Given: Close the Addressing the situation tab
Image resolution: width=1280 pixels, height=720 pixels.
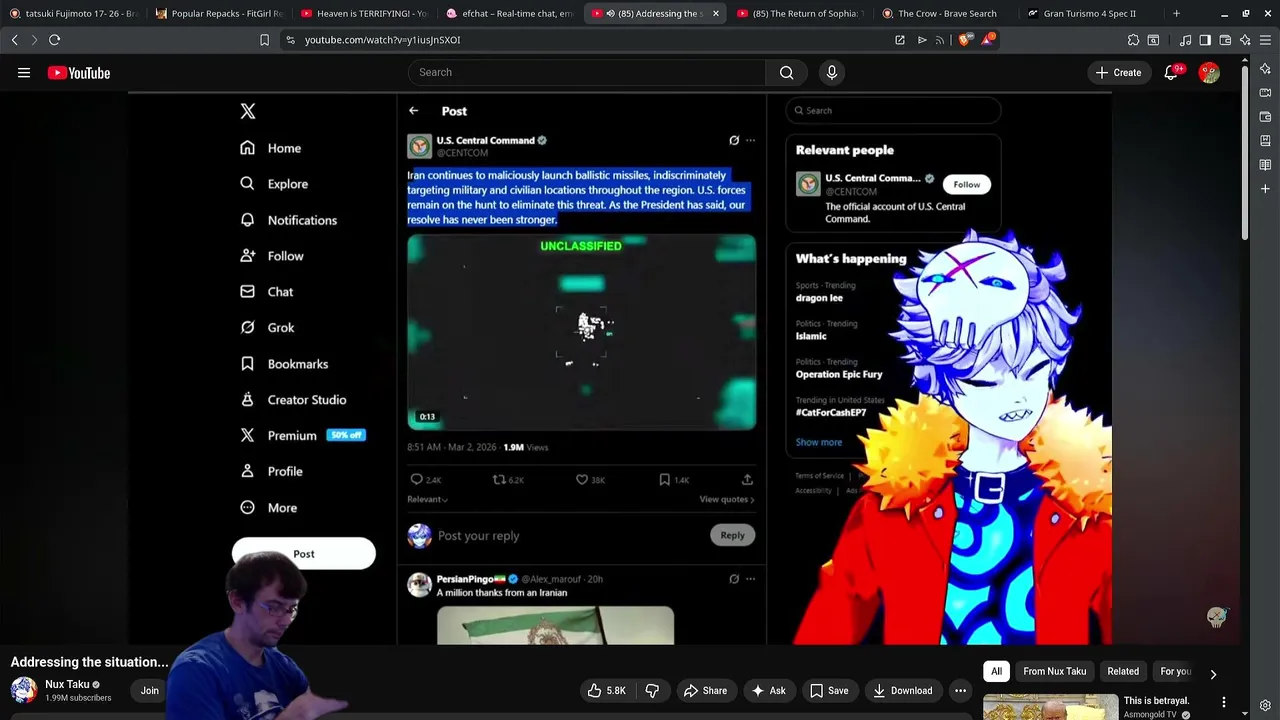Looking at the screenshot, I should point(715,14).
